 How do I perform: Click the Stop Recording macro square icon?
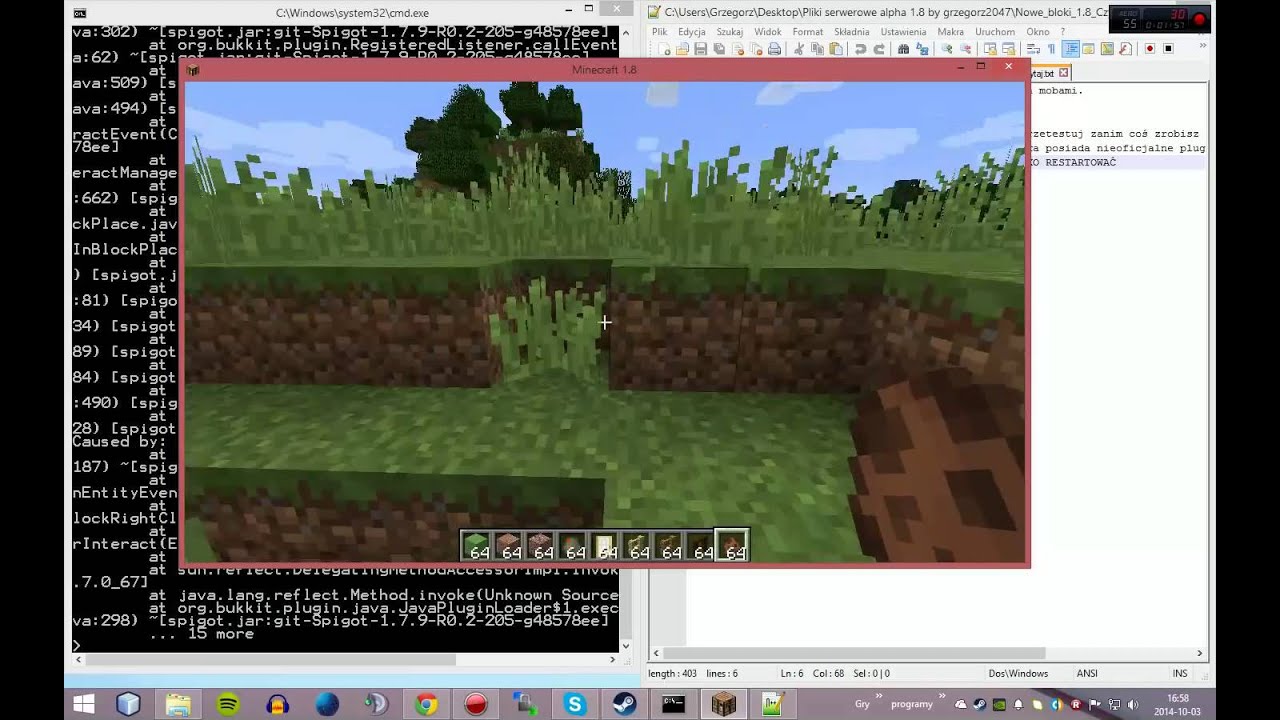pos(1168,49)
